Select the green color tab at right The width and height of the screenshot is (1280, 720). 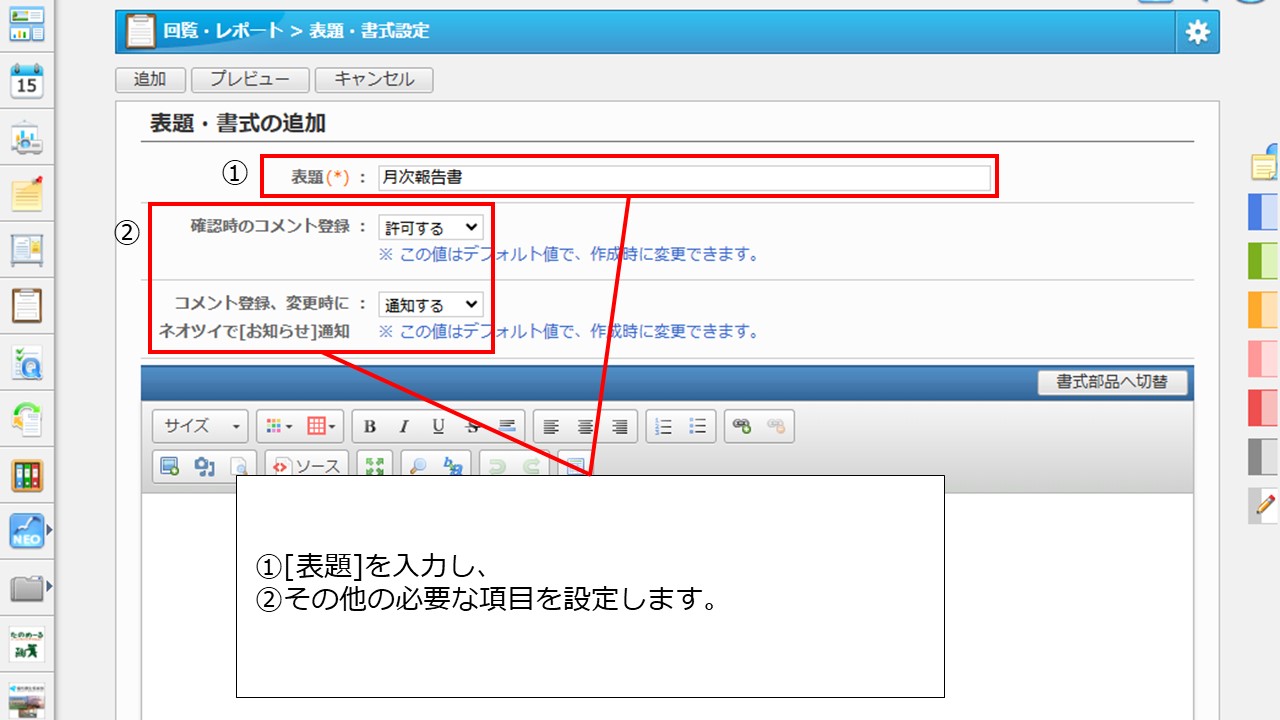click(1264, 261)
